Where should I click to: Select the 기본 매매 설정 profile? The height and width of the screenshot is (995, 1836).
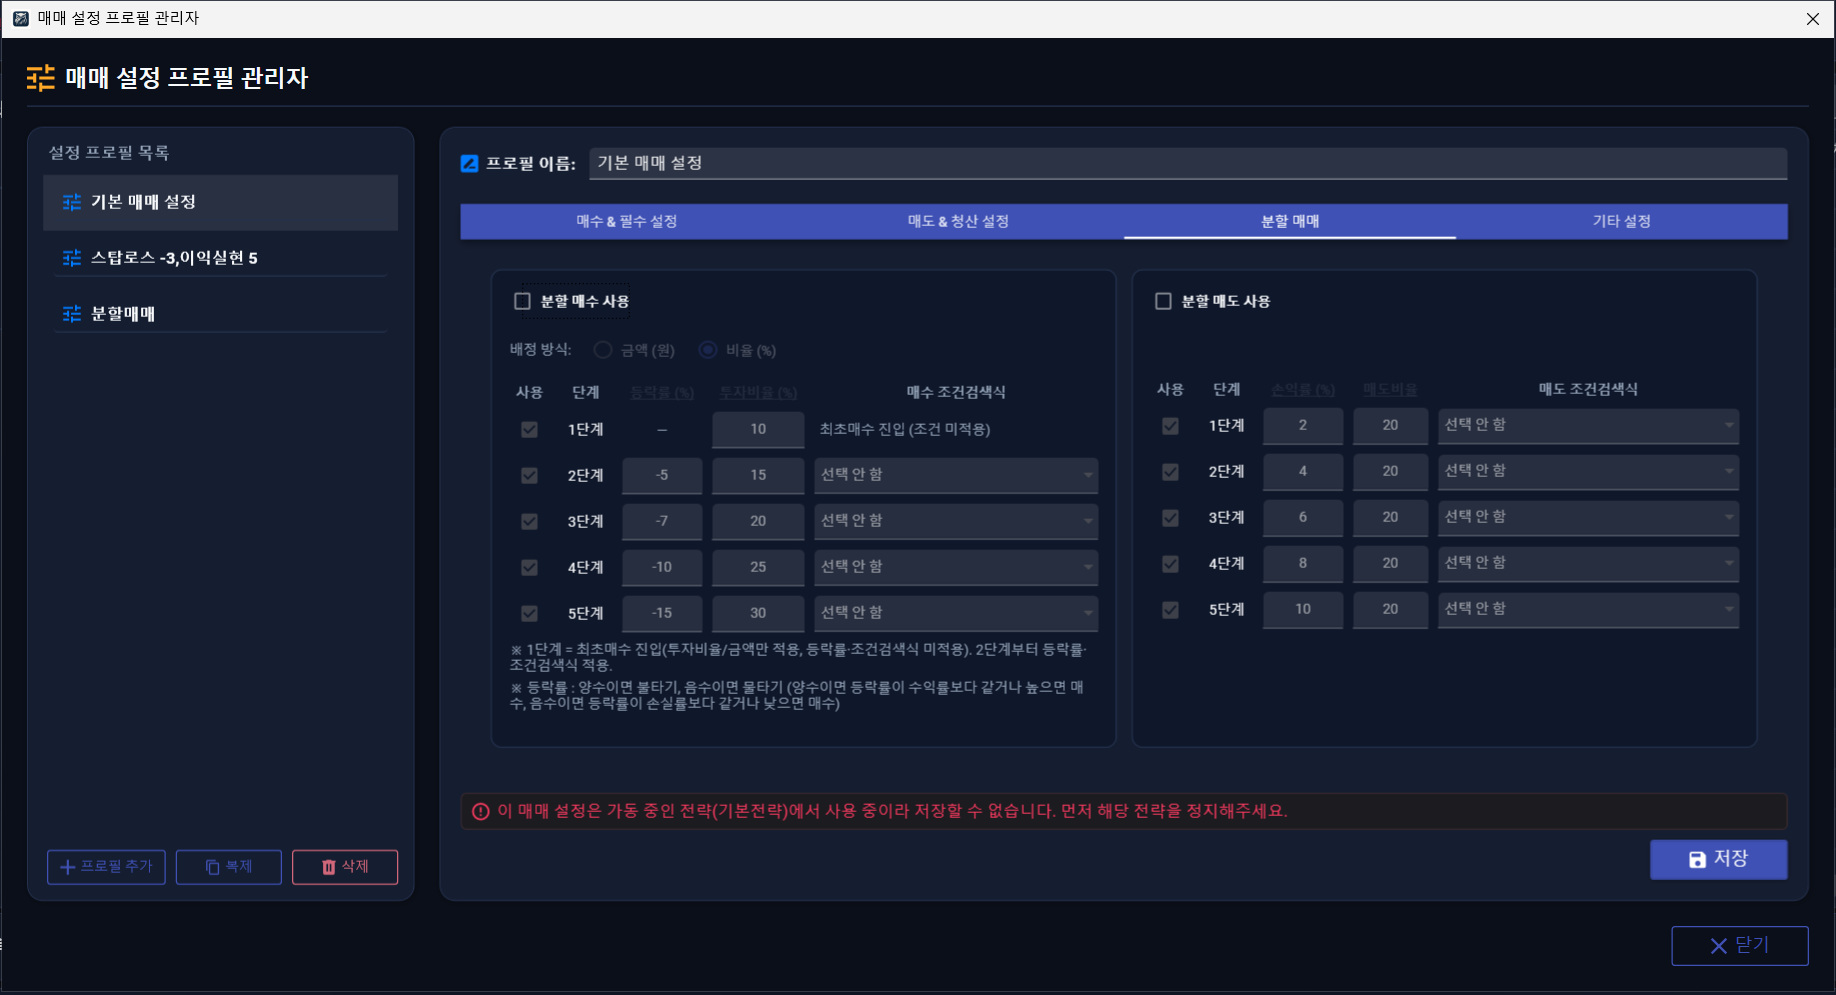point(220,202)
